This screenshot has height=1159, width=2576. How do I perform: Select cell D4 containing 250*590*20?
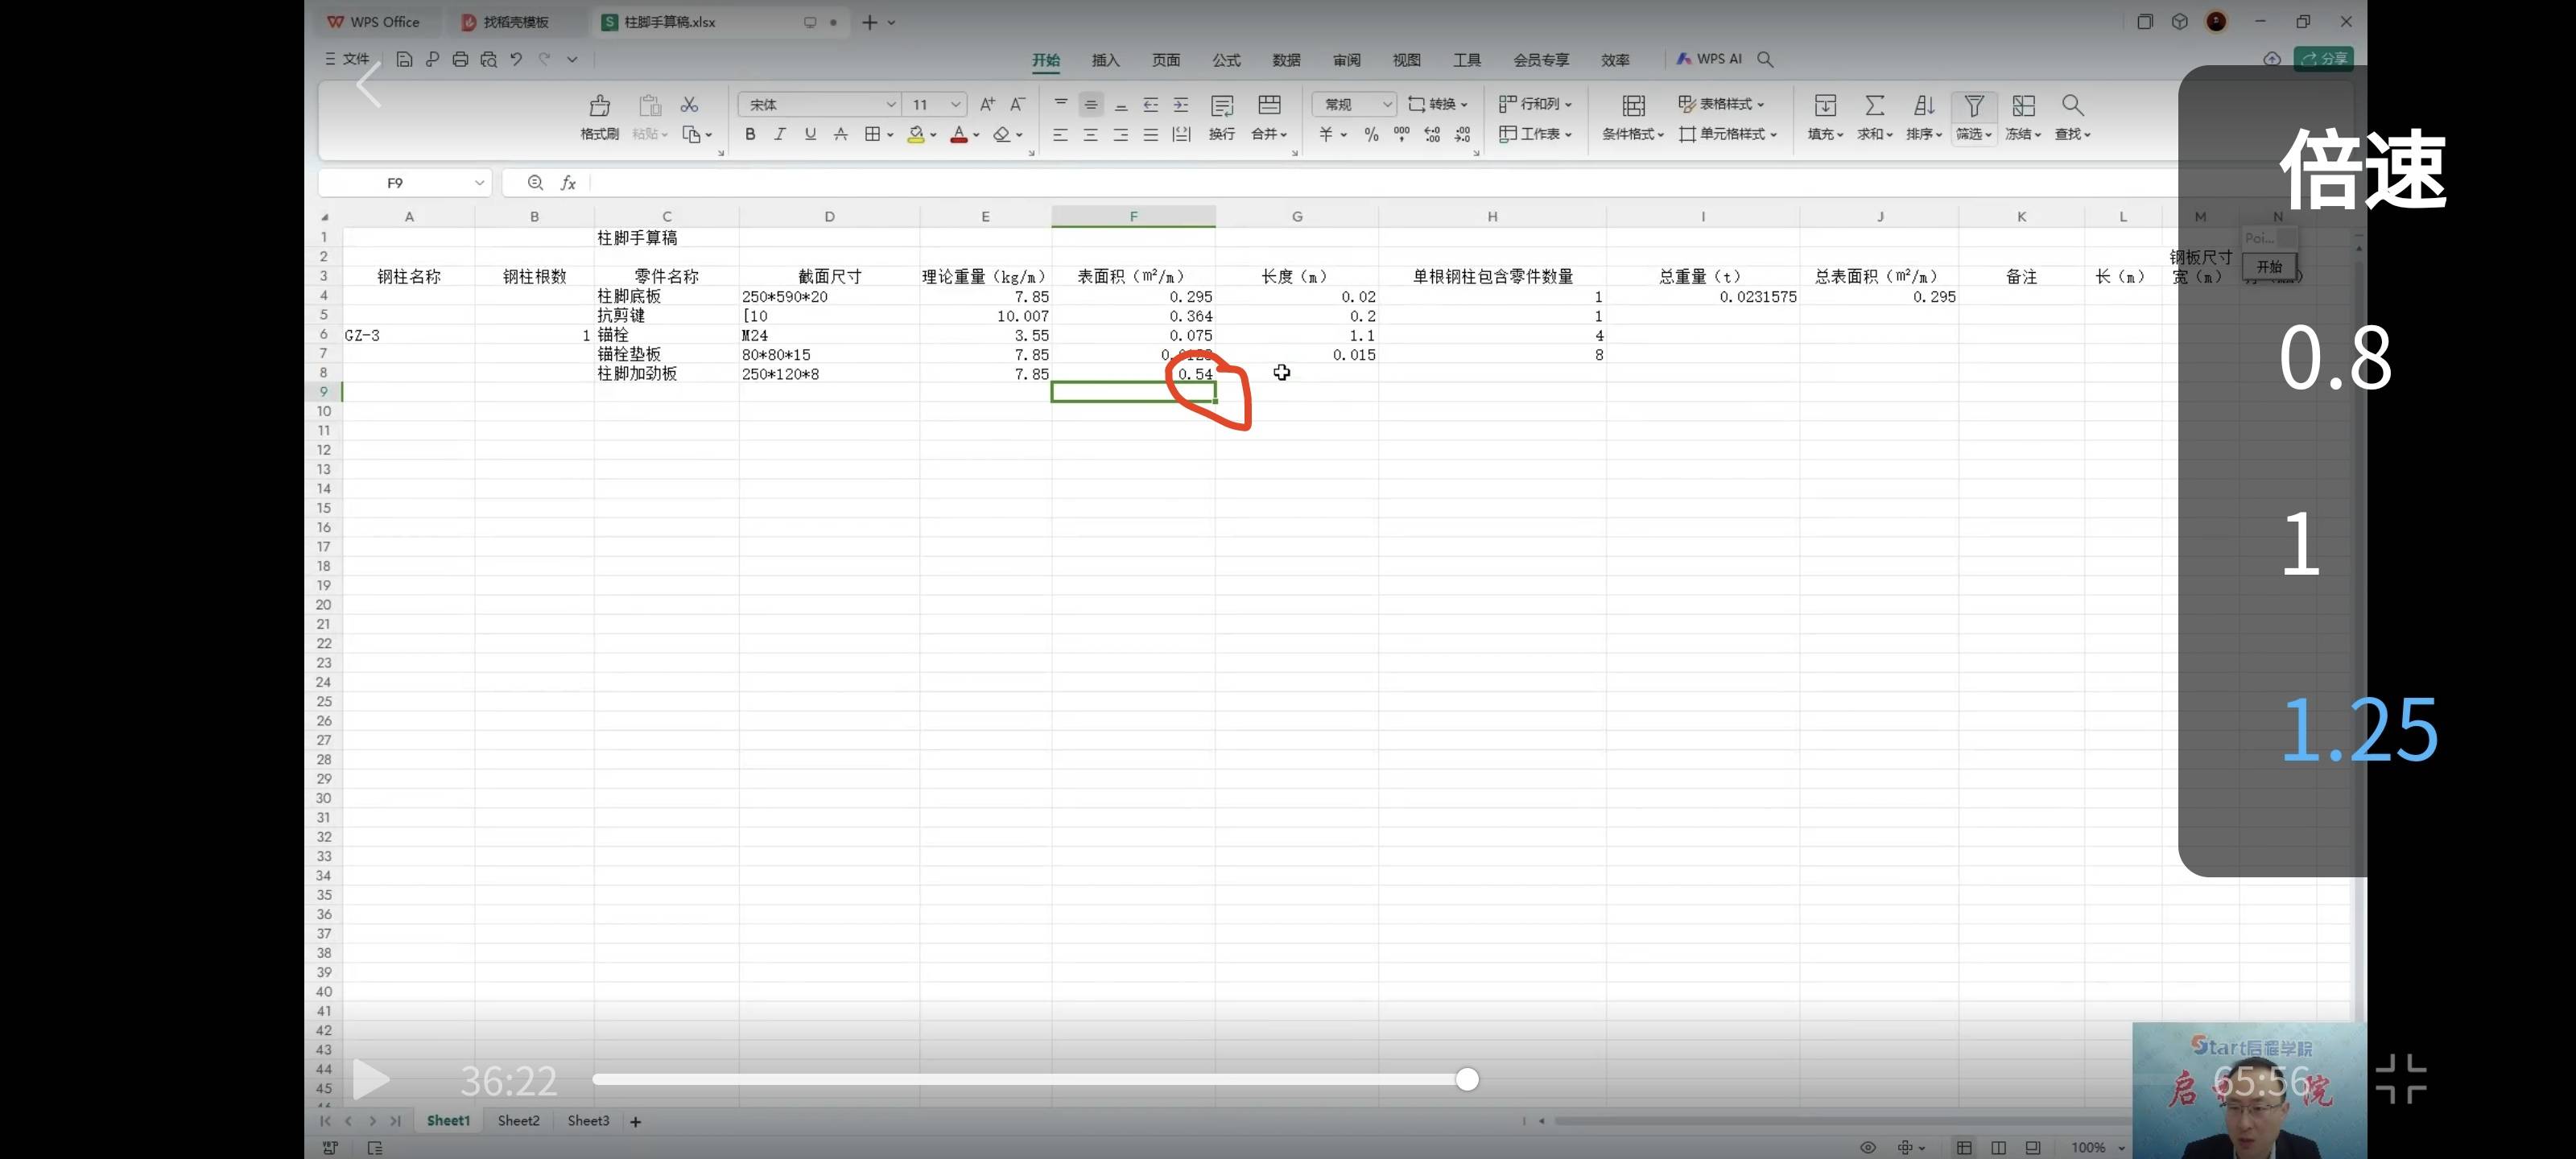click(829, 297)
